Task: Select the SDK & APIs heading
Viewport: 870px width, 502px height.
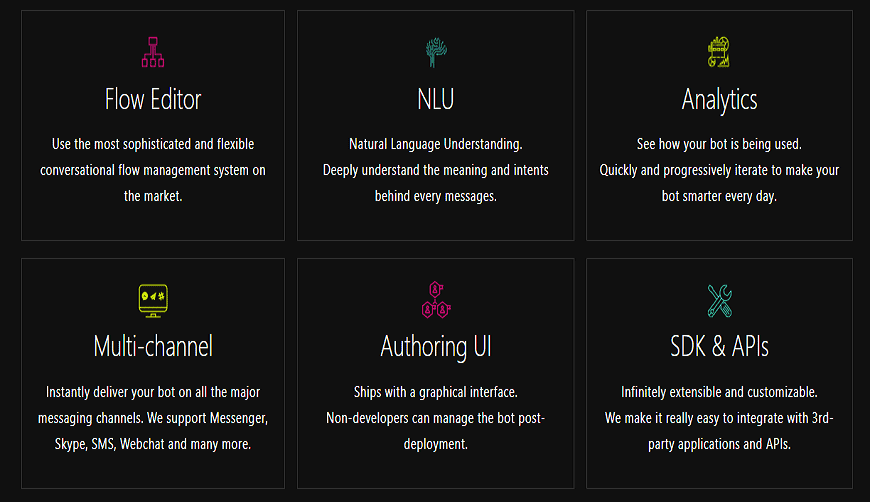Action: point(720,347)
